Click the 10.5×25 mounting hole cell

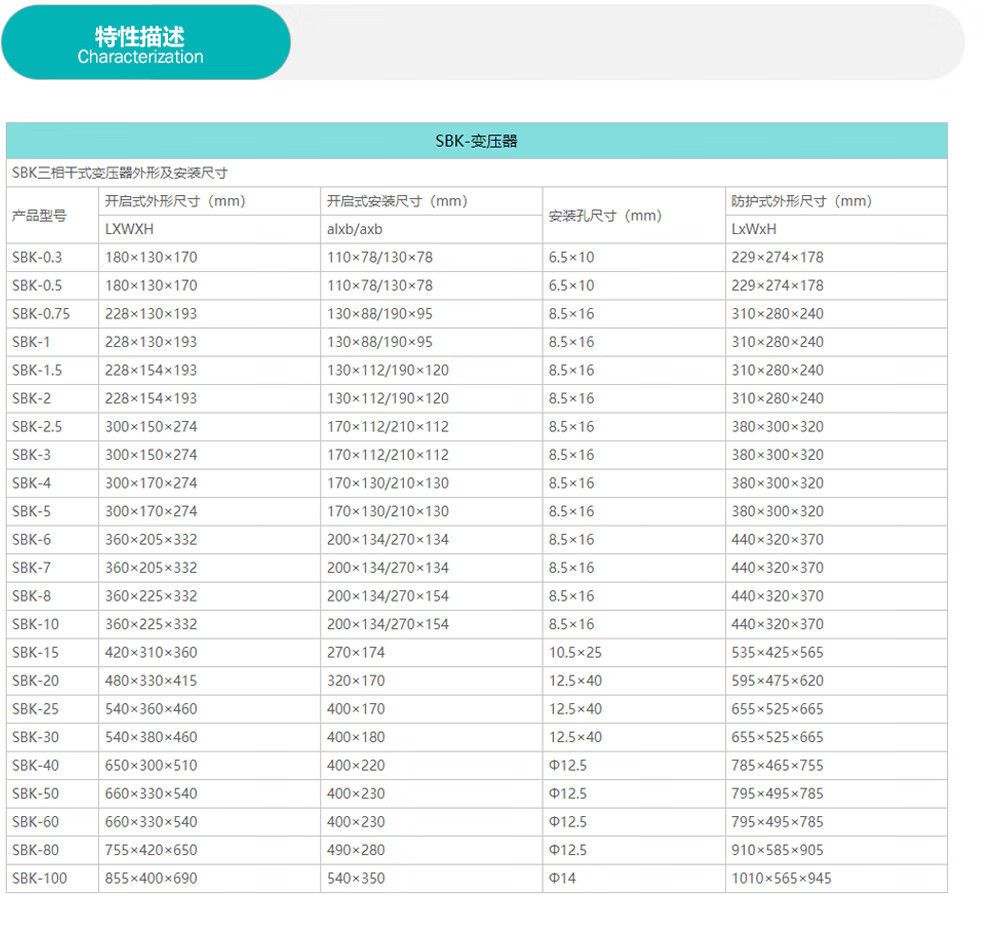(575, 652)
